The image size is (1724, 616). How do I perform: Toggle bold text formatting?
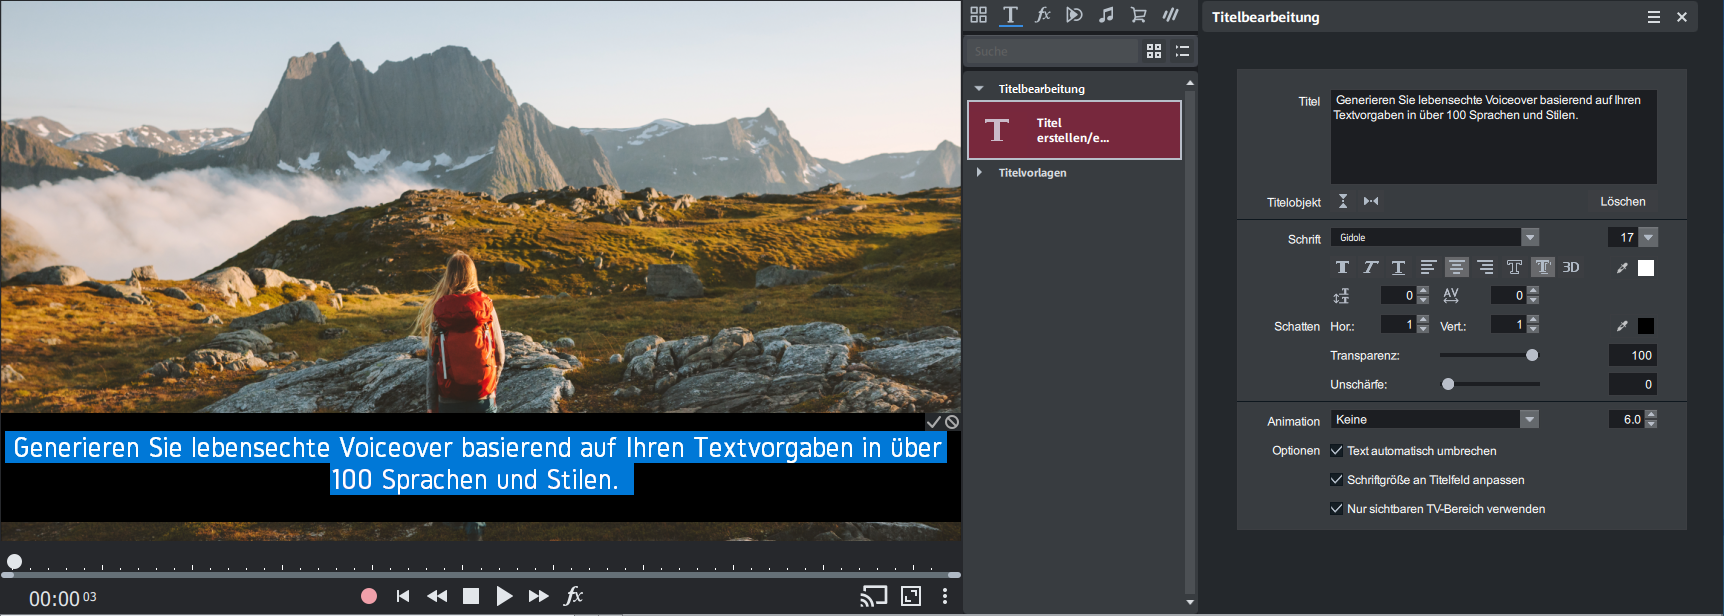tap(1342, 267)
